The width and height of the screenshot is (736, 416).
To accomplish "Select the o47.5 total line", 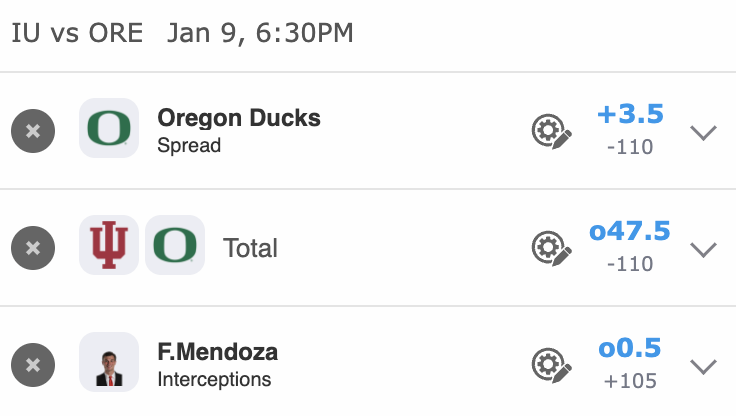I will (x=630, y=231).
